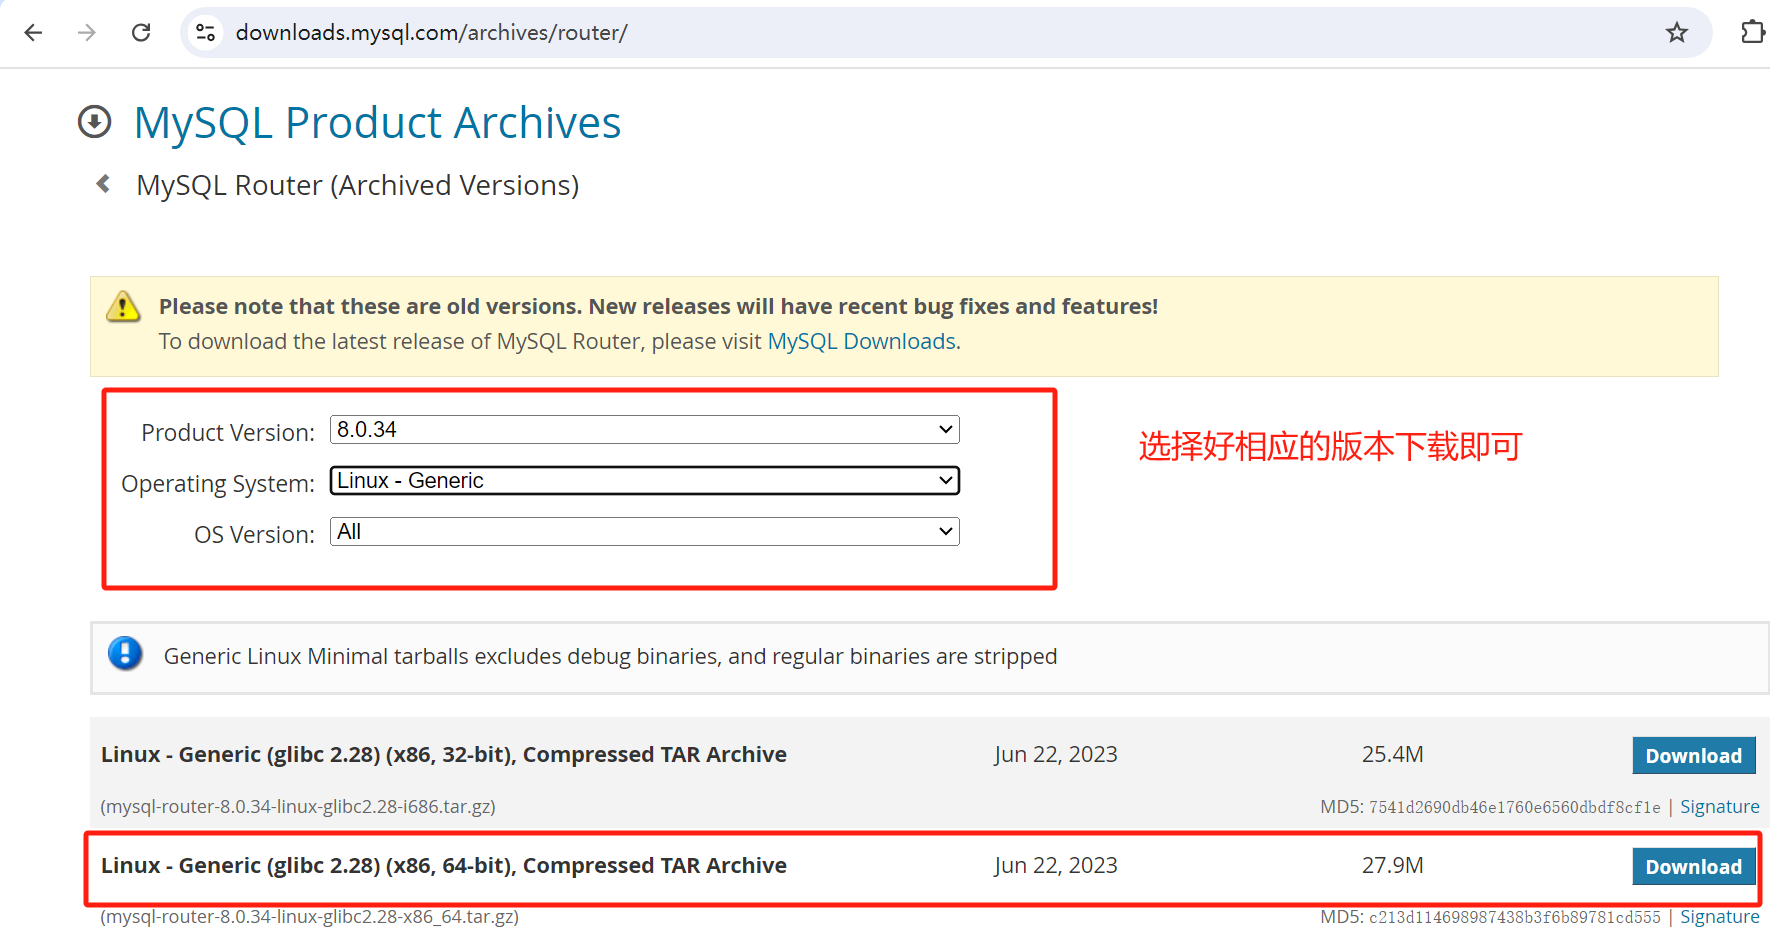Open site information via the tune icon
1770x933 pixels.
pyautogui.click(x=204, y=32)
